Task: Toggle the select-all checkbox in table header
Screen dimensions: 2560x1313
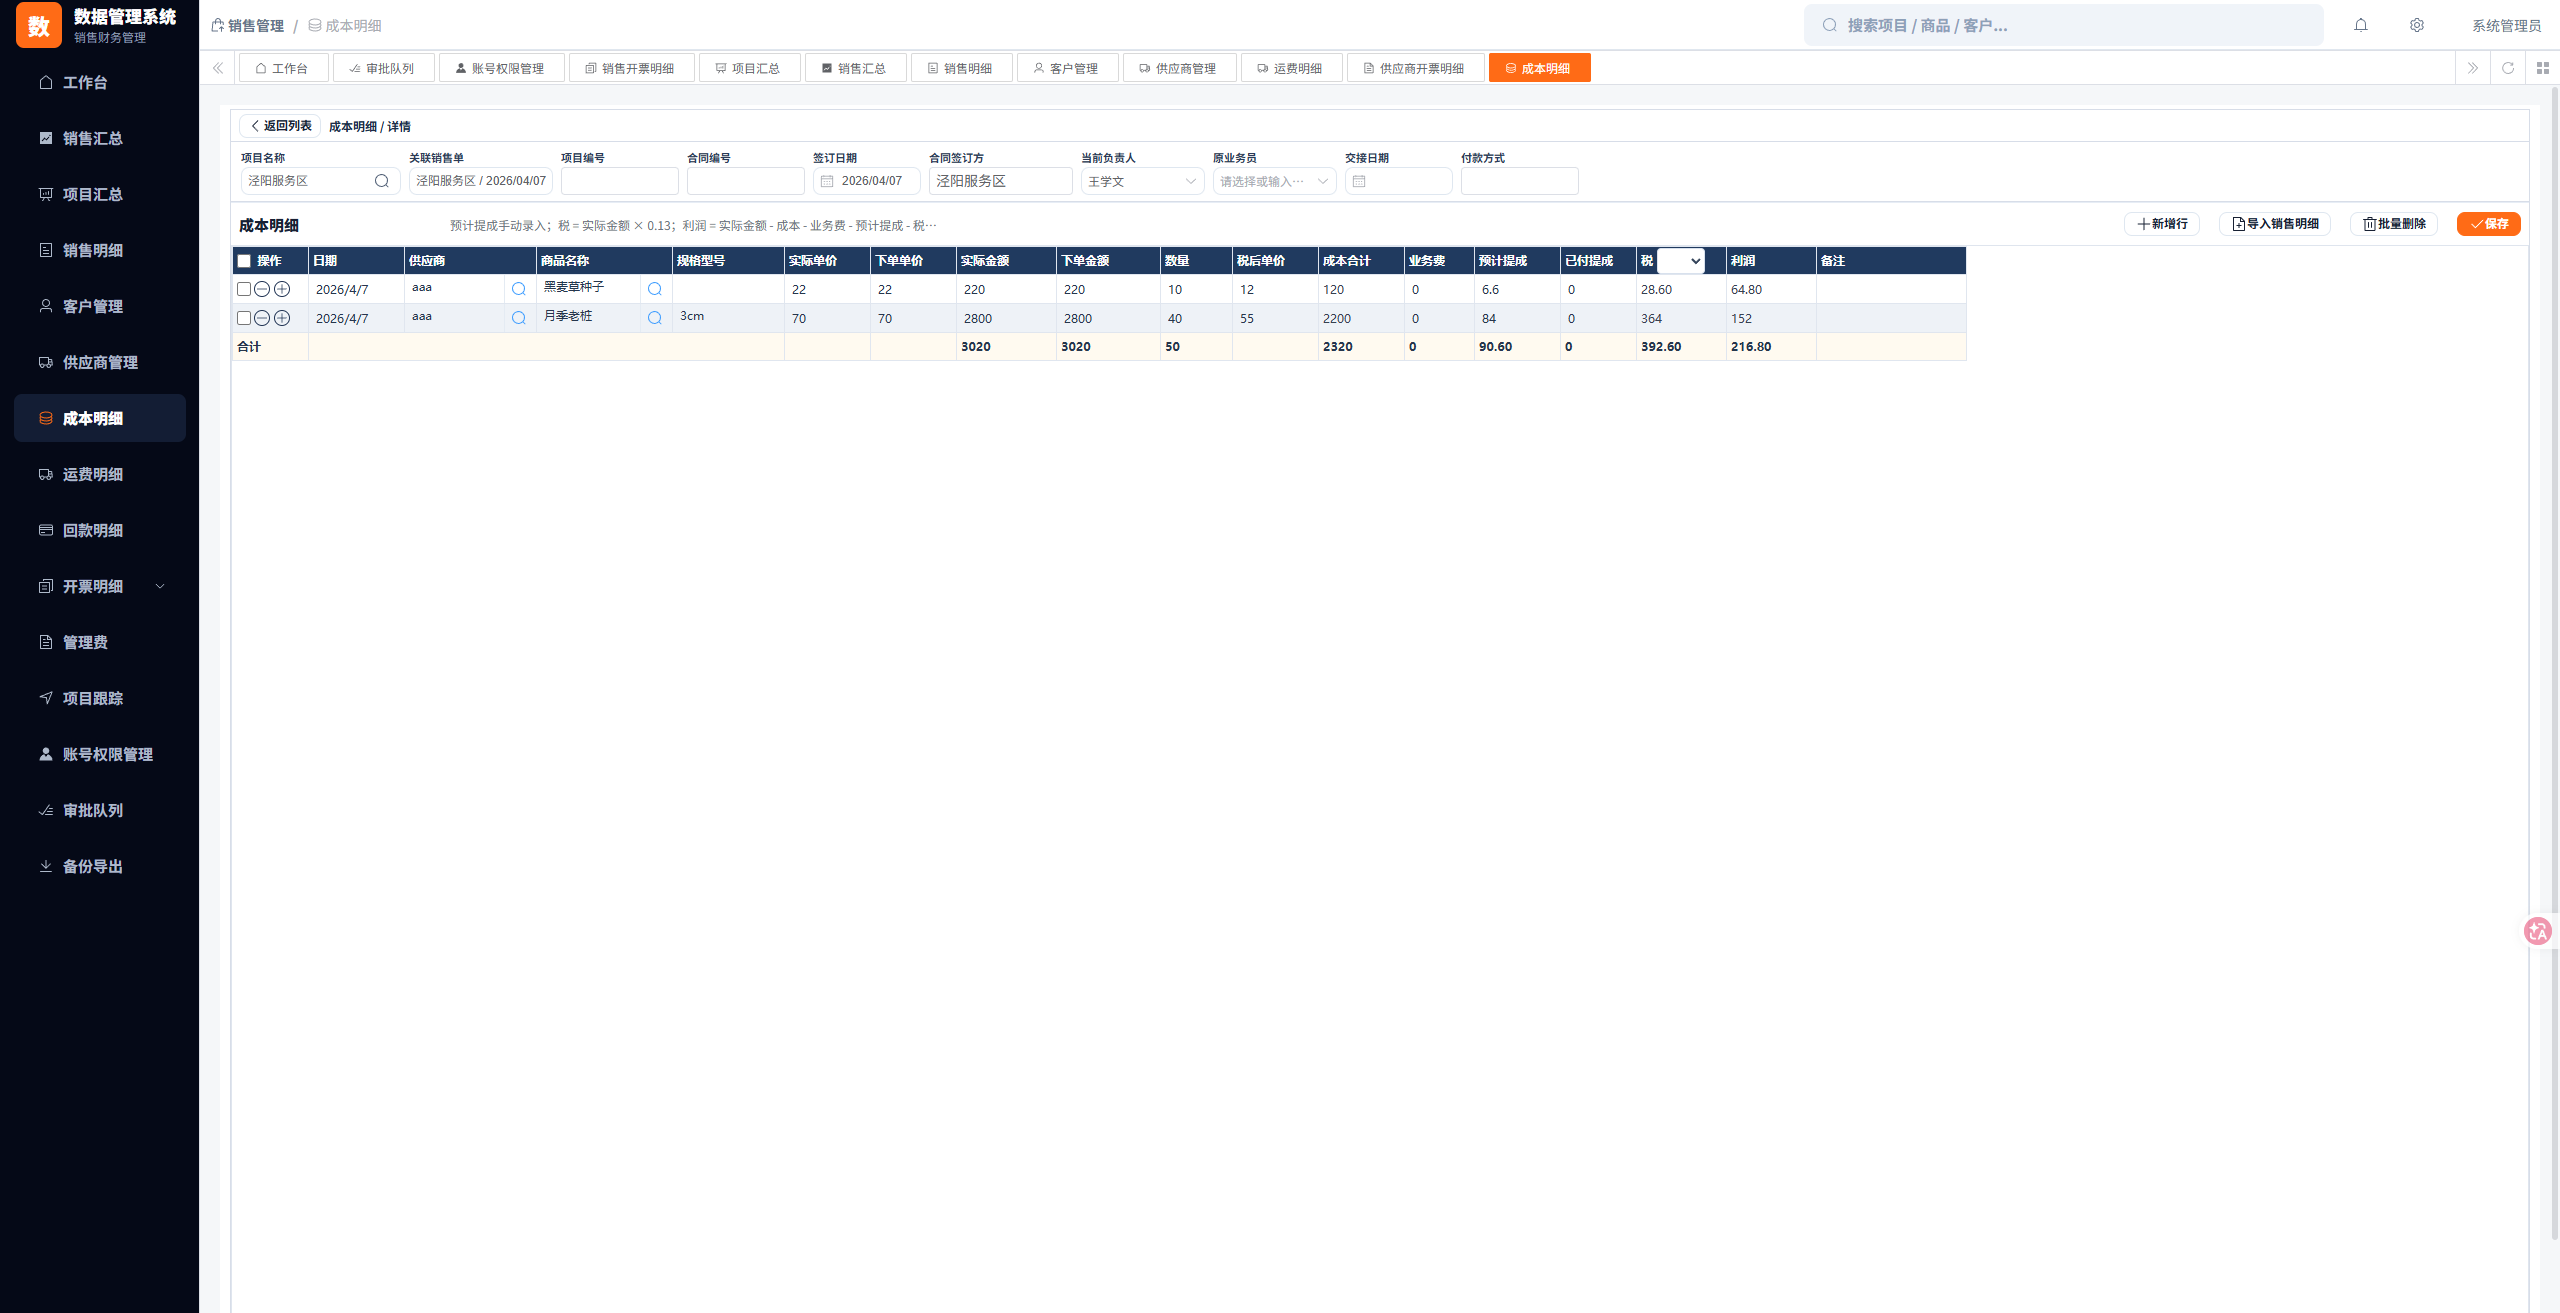Action: pyautogui.click(x=244, y=261)
